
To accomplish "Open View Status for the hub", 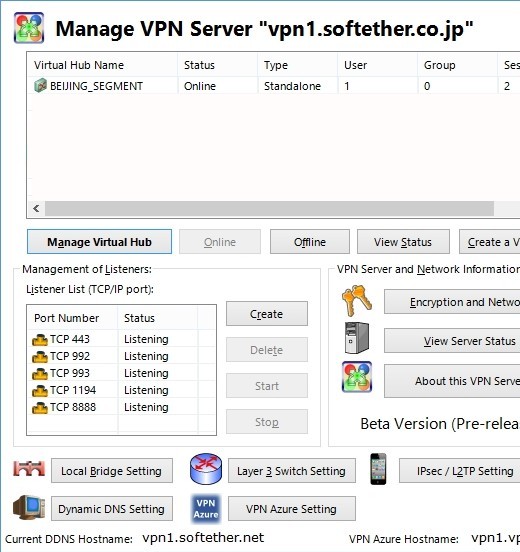I will (403, 242).
